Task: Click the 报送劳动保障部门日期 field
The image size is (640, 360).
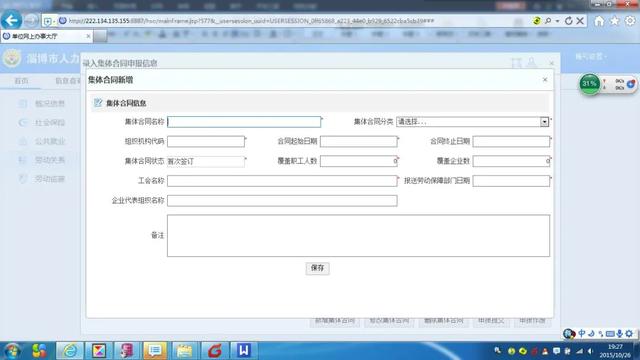Action: click(x=511, y=181)
